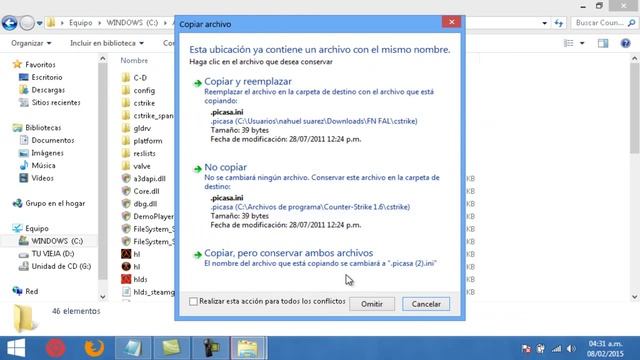Screen dimensions: 640x360
Task: Open the taskbar clock and date
Action: 605,349
